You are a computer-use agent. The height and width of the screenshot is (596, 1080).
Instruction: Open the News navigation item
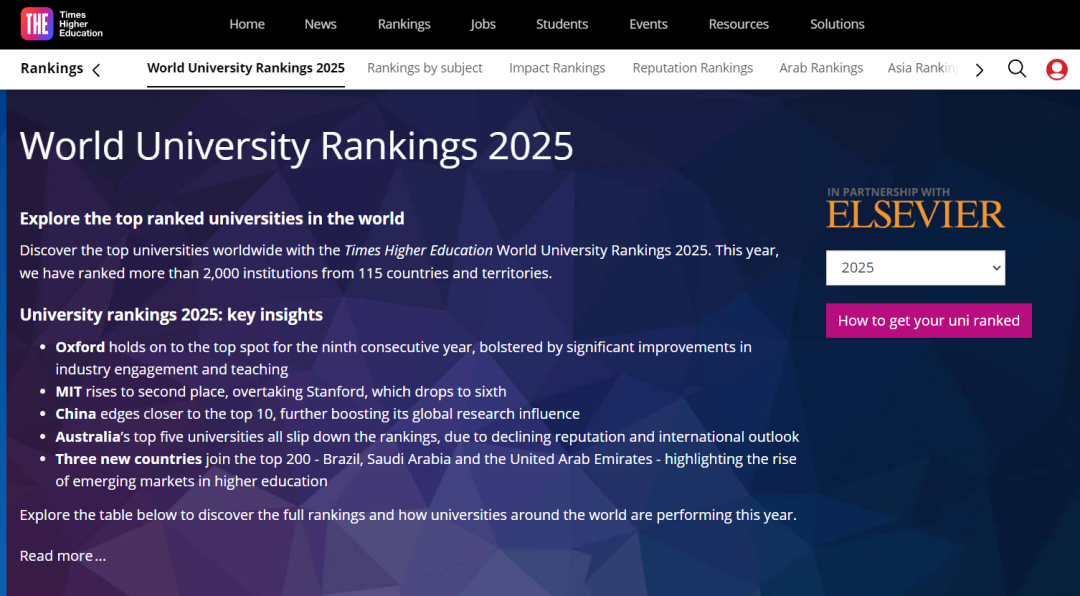coord(321,24)
